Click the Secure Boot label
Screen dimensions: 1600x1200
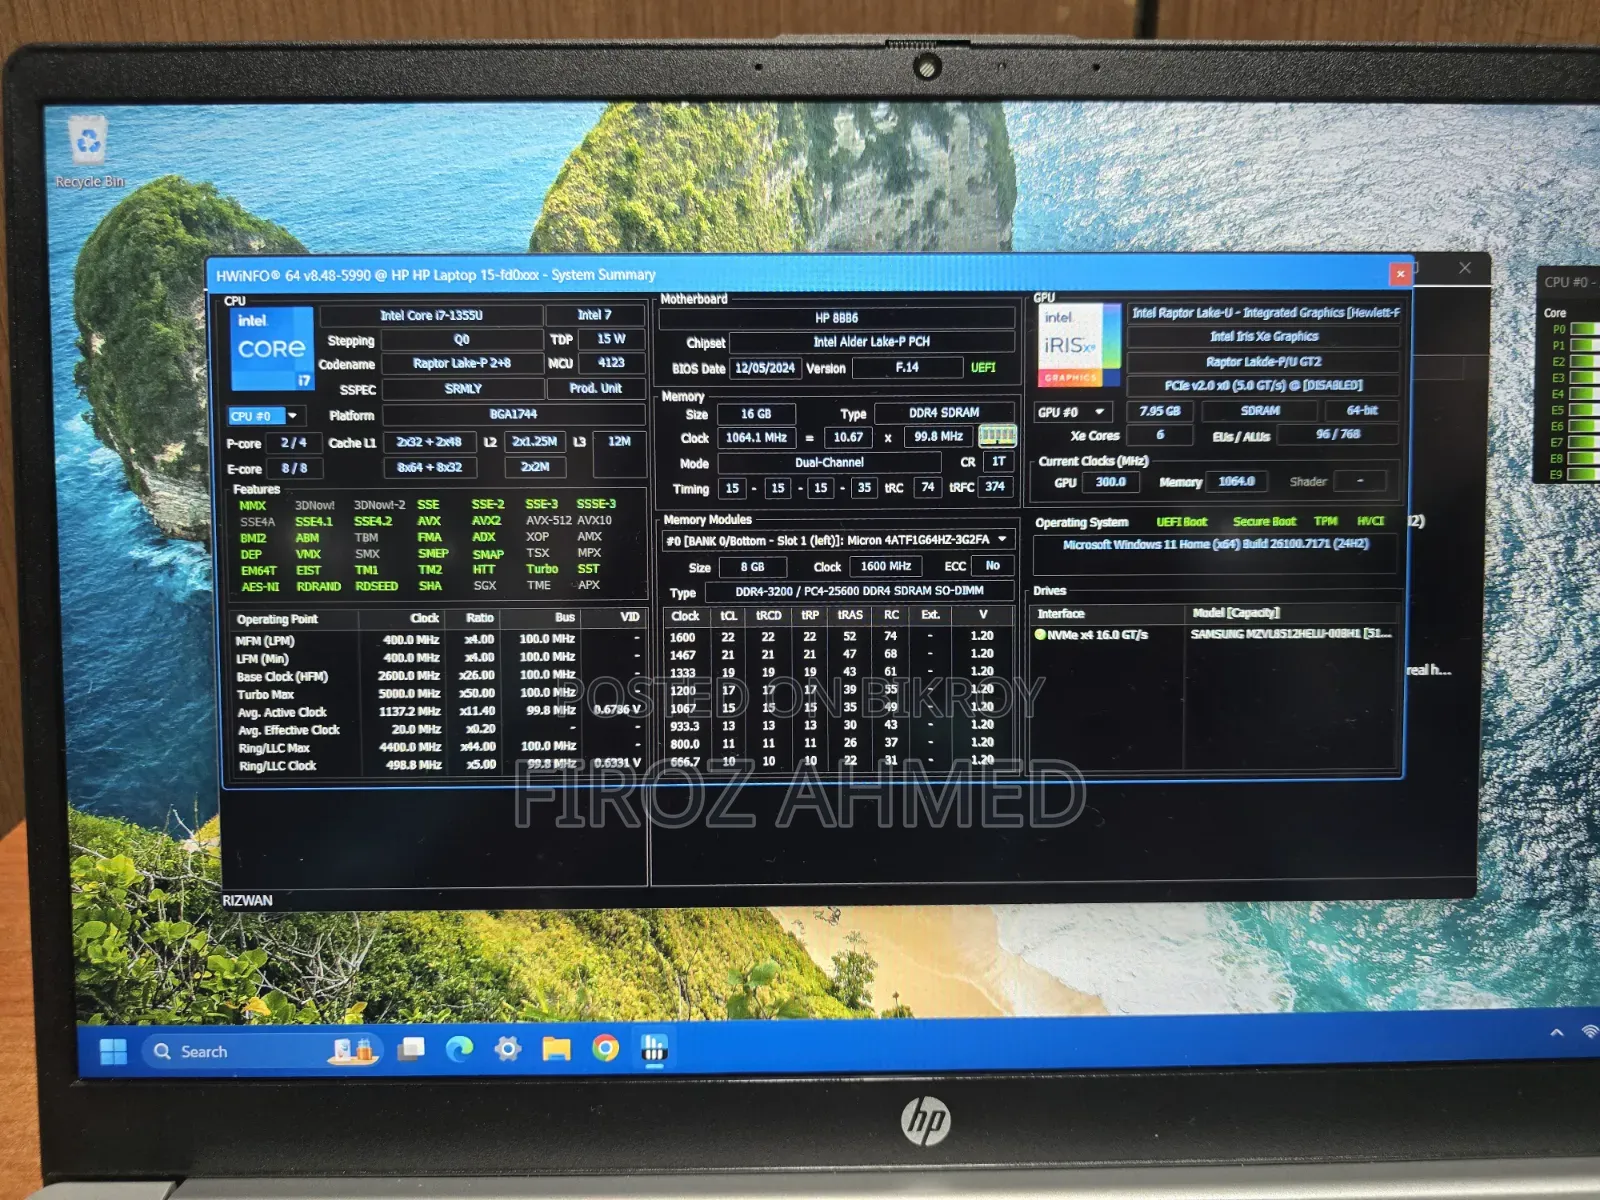click(1264, 521)
